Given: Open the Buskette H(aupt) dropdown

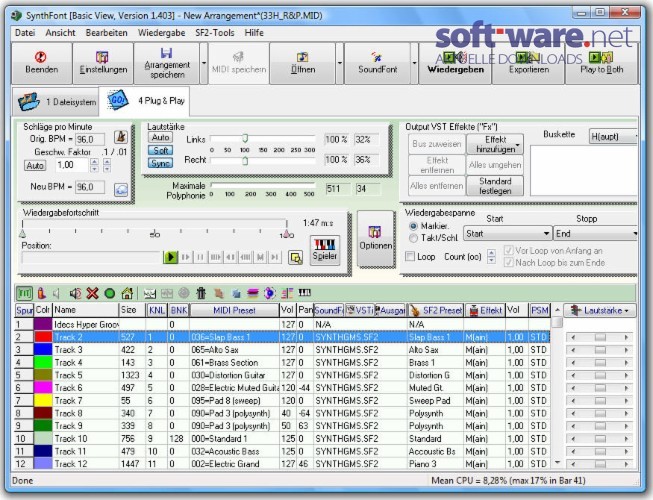Looking at the screenshot, I should (613, 137).
